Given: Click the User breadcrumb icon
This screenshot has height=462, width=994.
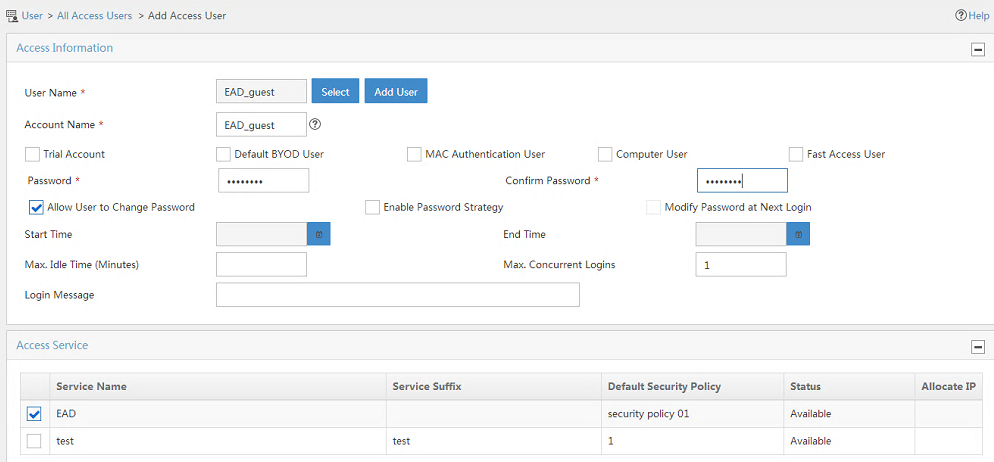Looking at the screenshot, I should tap(11, 15).
